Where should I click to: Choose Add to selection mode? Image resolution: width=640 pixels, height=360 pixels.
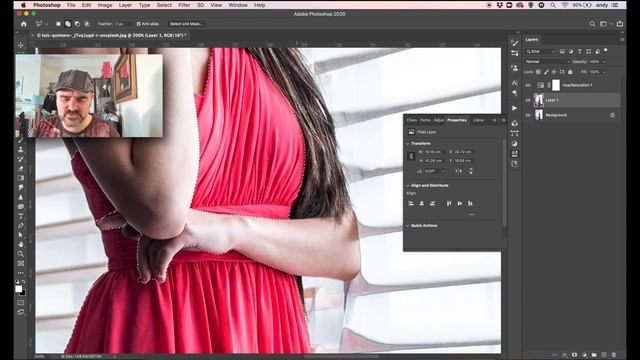[68, 24]
